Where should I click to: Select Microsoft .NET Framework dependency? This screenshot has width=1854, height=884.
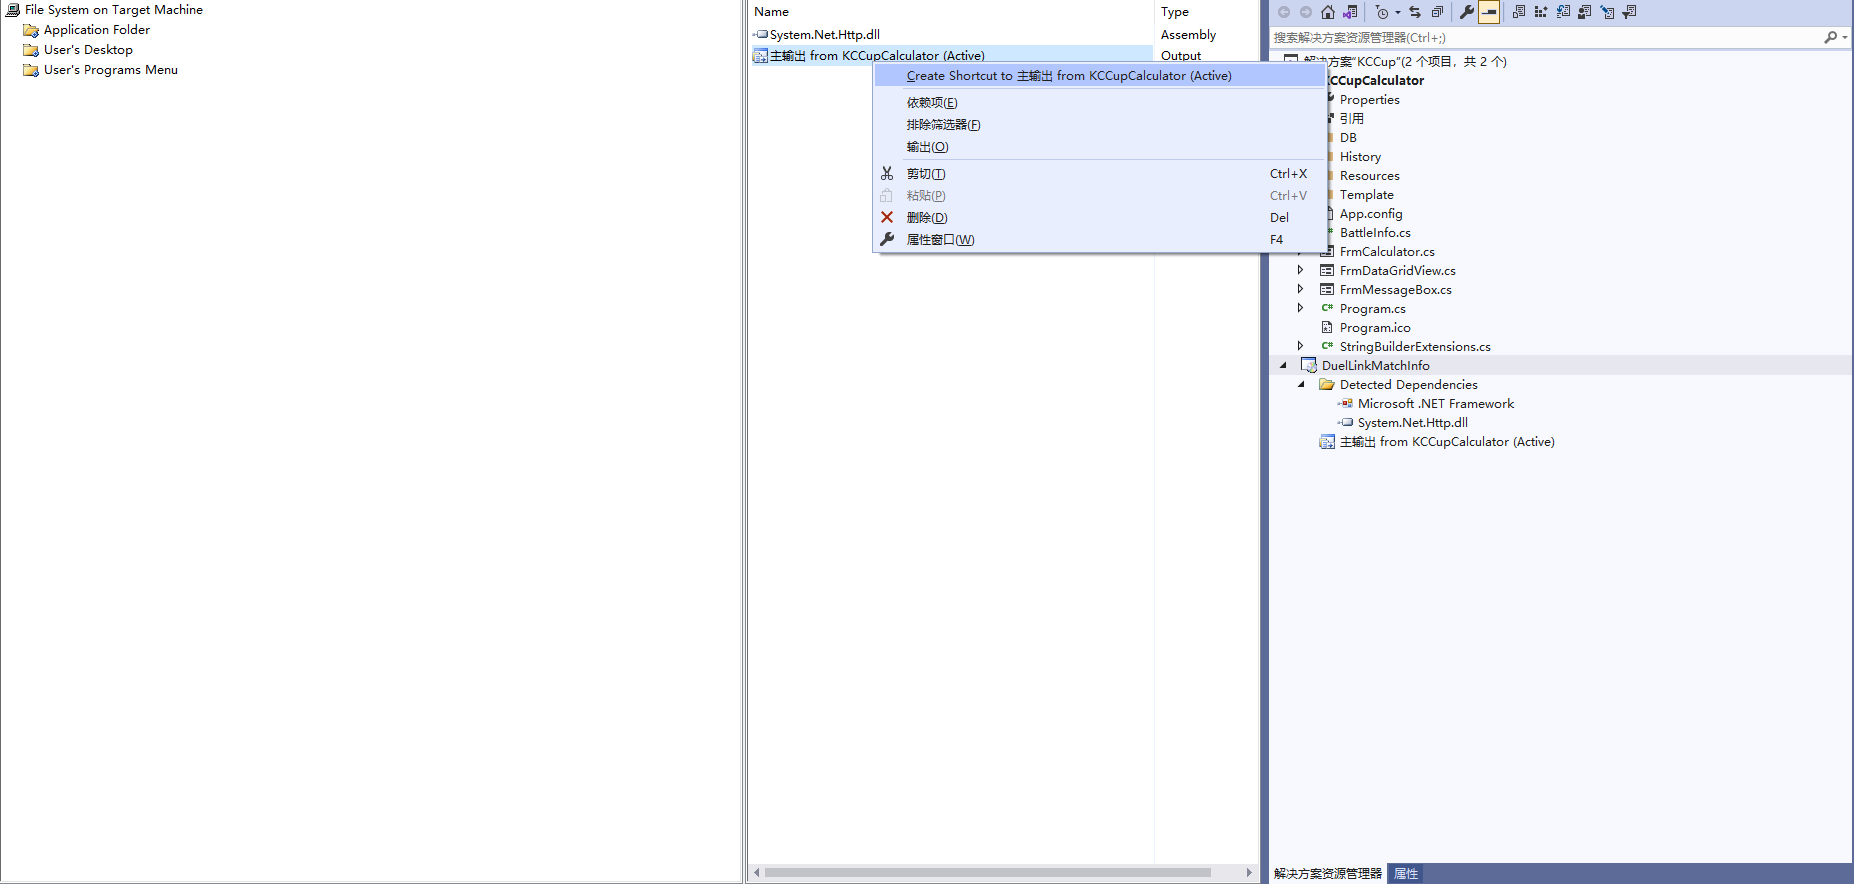coord(1435,404)
